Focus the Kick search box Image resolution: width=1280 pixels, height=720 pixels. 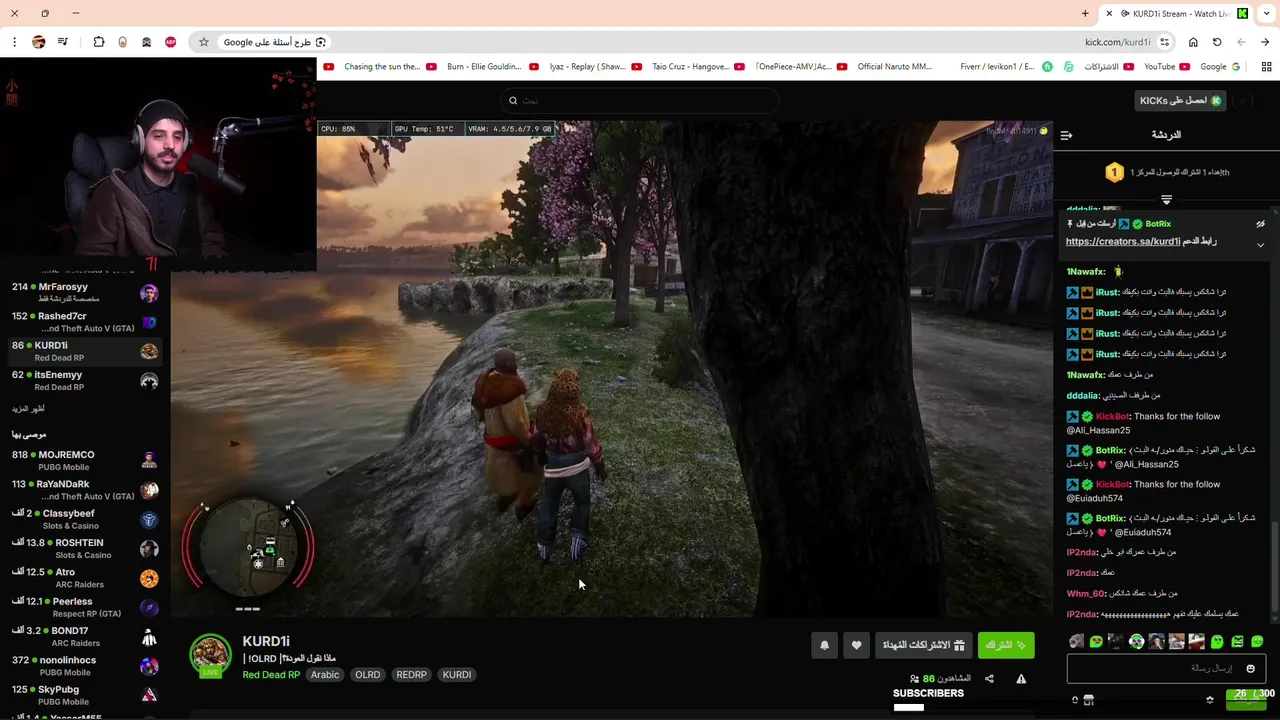point(640,100)
